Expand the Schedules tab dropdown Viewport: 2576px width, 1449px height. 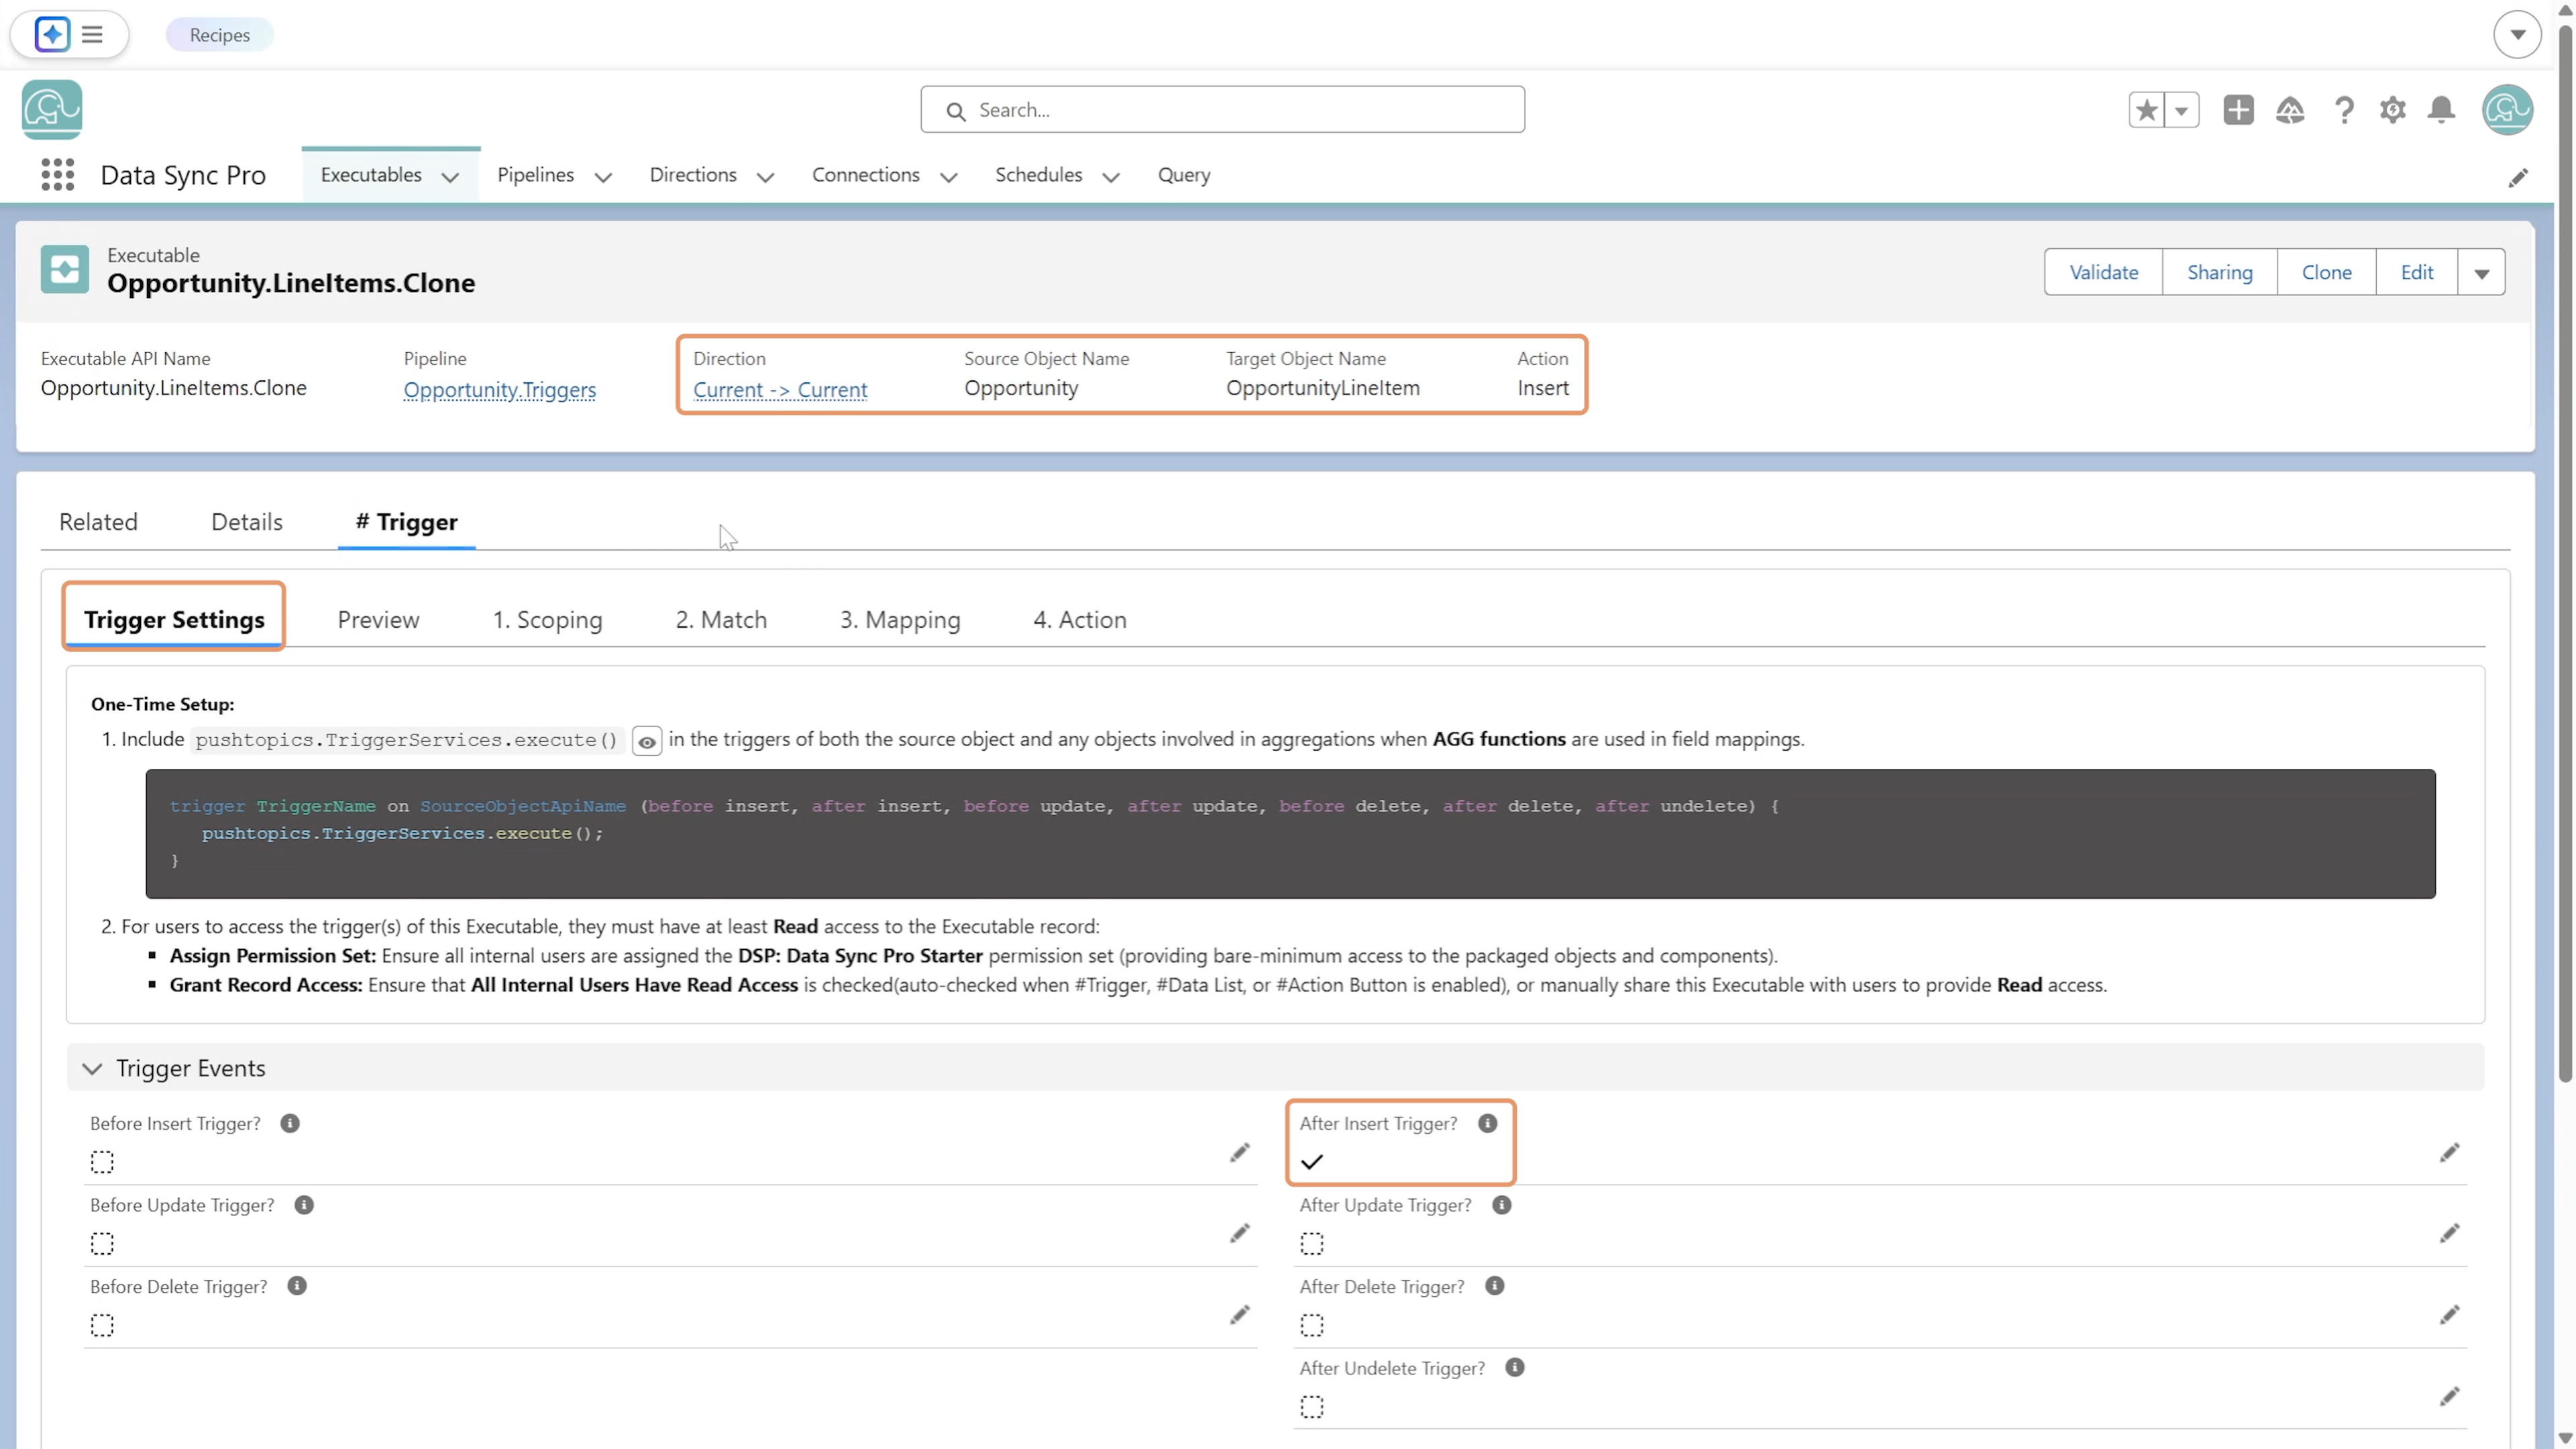pyautogui.click(x=1111, y=177)
